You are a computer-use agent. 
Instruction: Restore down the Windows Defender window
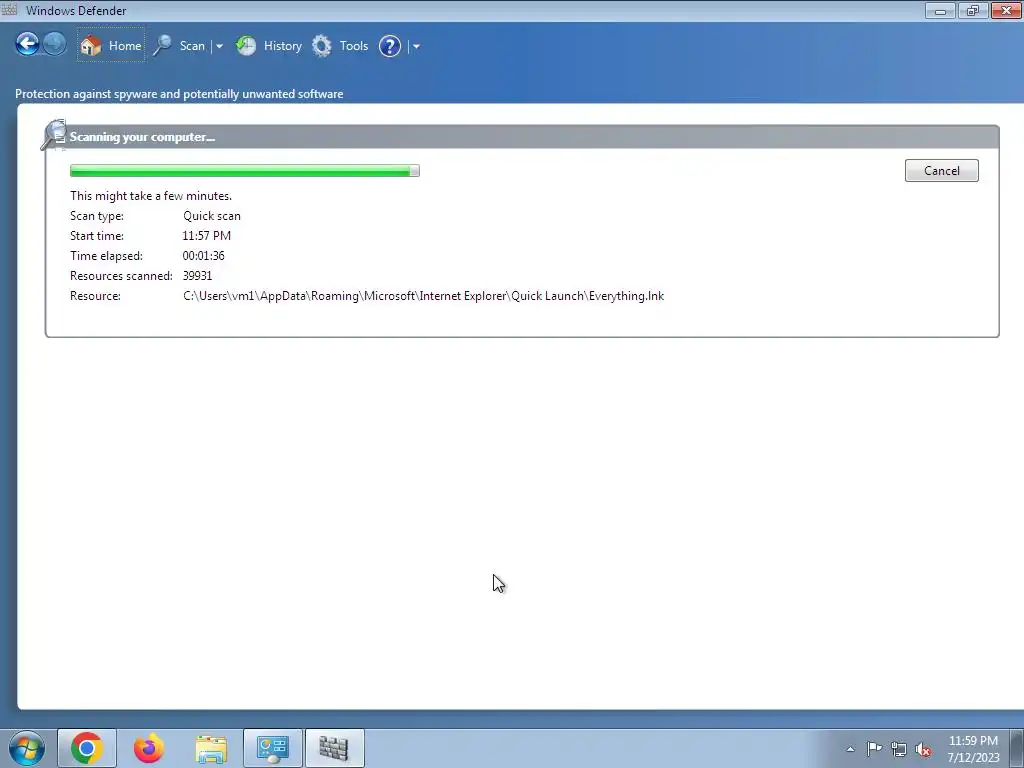pos(972,10)
